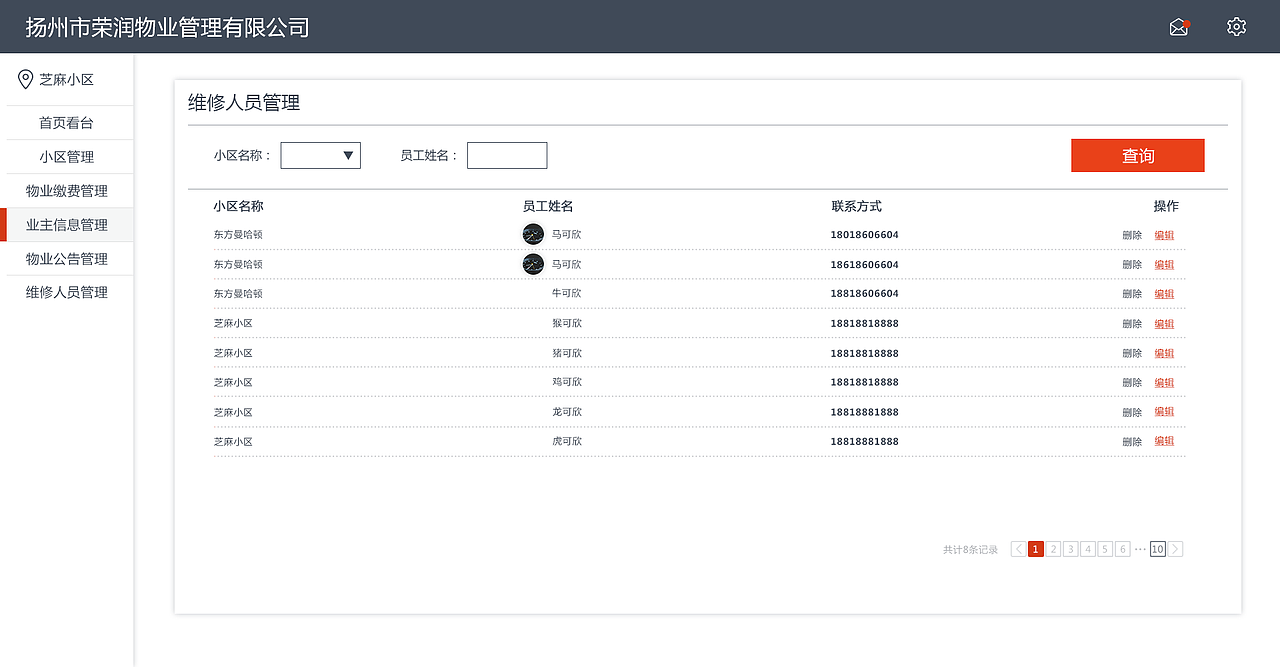Delete 猴可欣's record
Screen dimensions: 1280x667
pos(1132,324)
